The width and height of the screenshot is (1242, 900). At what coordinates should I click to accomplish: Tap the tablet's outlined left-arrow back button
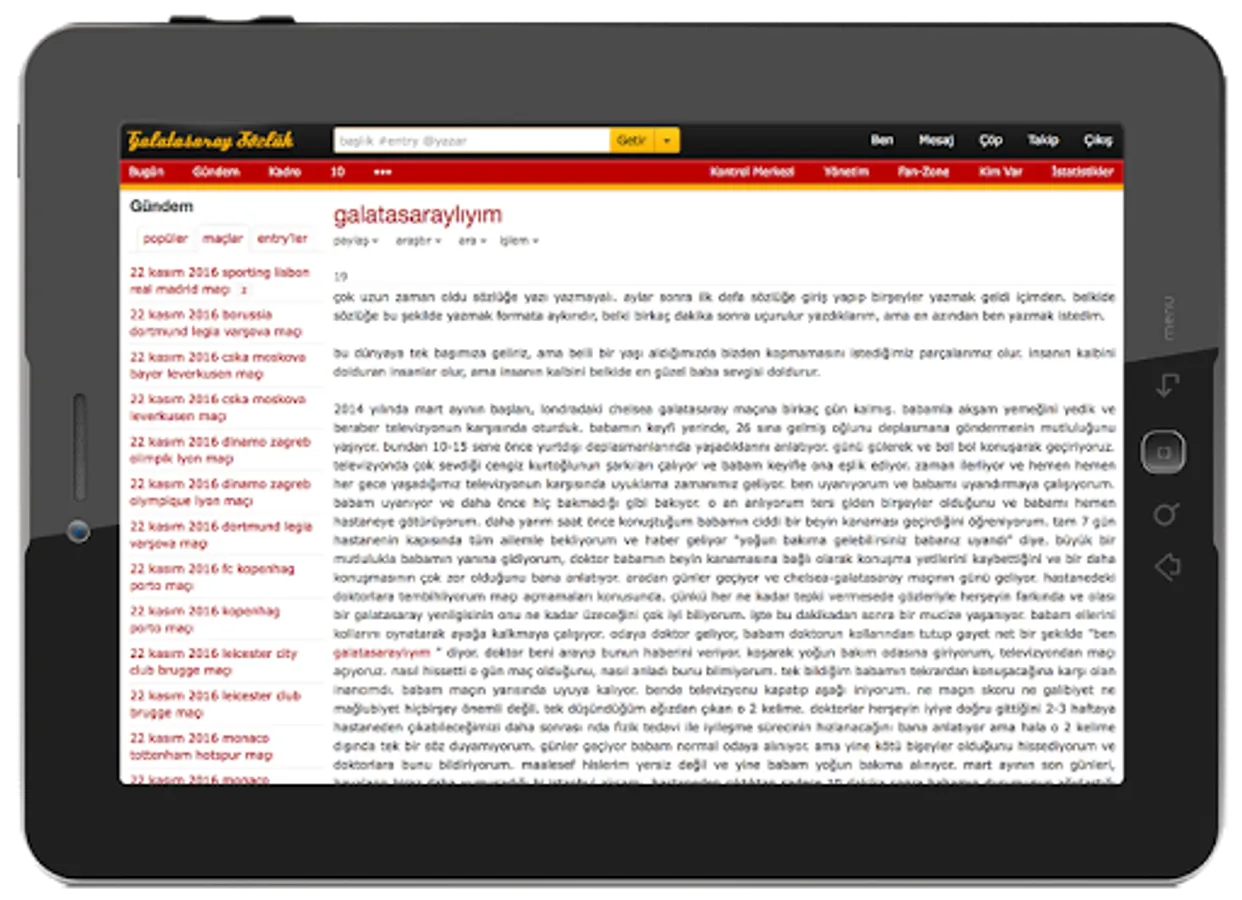[x=1167, y=568]
